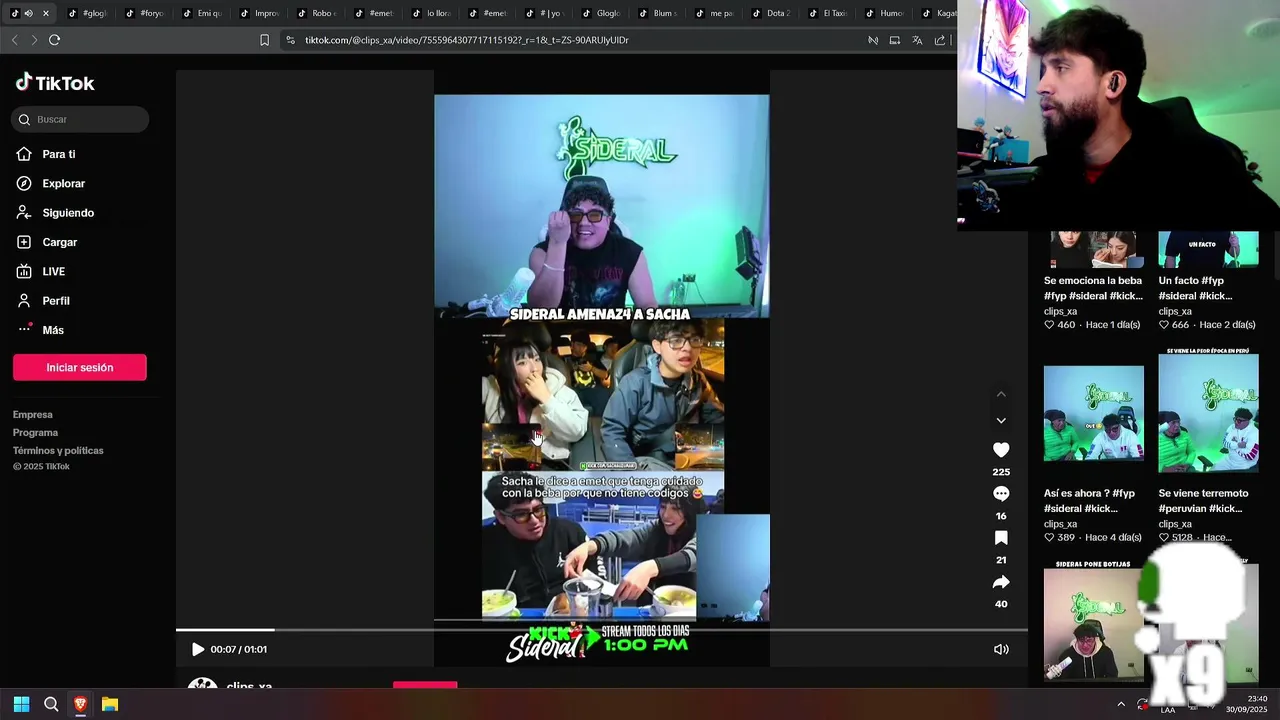This screenshot has height=720, width=1280.
Task: Expand the system tray hidden icons chevron
Action: click(x=1121, y=704)
